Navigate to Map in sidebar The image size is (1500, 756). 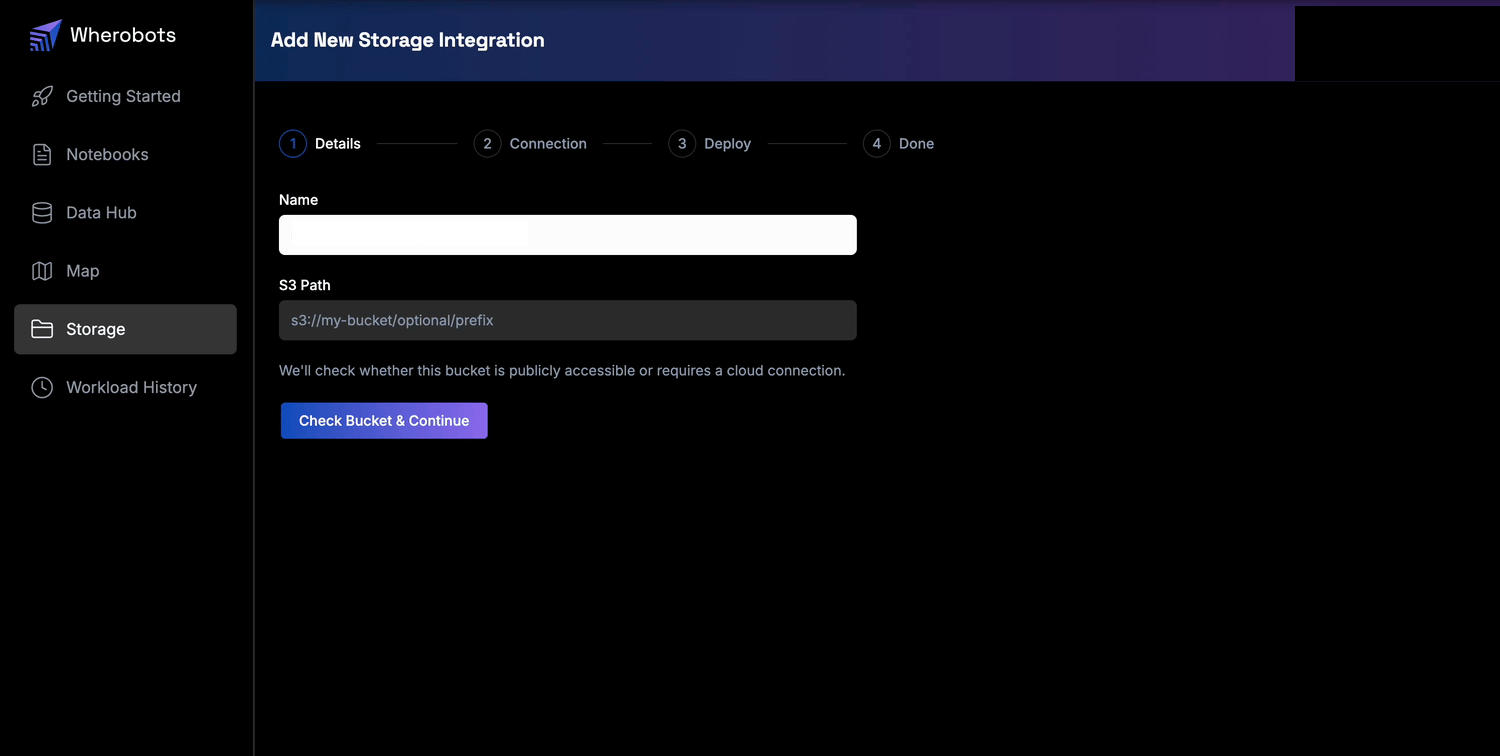click(x=125, y=271)
